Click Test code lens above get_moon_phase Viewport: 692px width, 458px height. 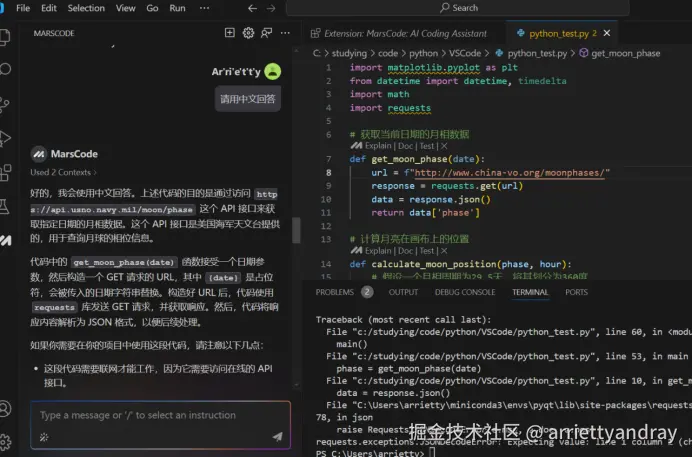427,146
